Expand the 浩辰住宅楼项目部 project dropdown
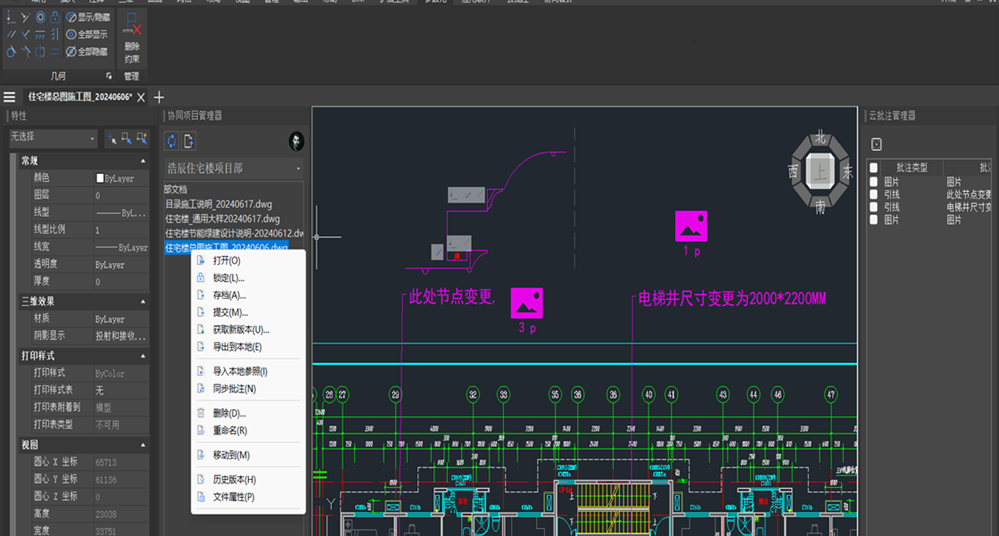This screenshot has width=999, height=536. (233, 168)
